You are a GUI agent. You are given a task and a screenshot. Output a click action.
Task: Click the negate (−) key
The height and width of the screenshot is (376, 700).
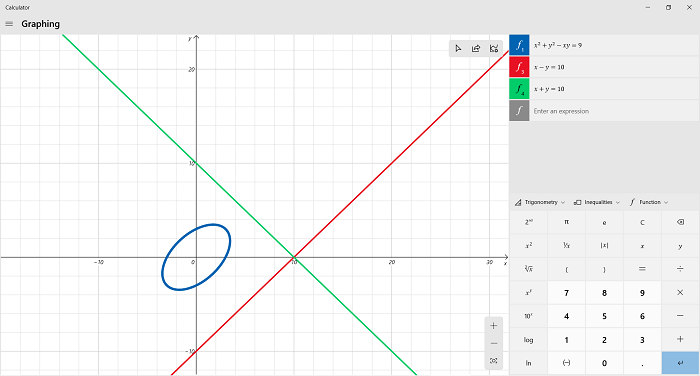[566, 363]
